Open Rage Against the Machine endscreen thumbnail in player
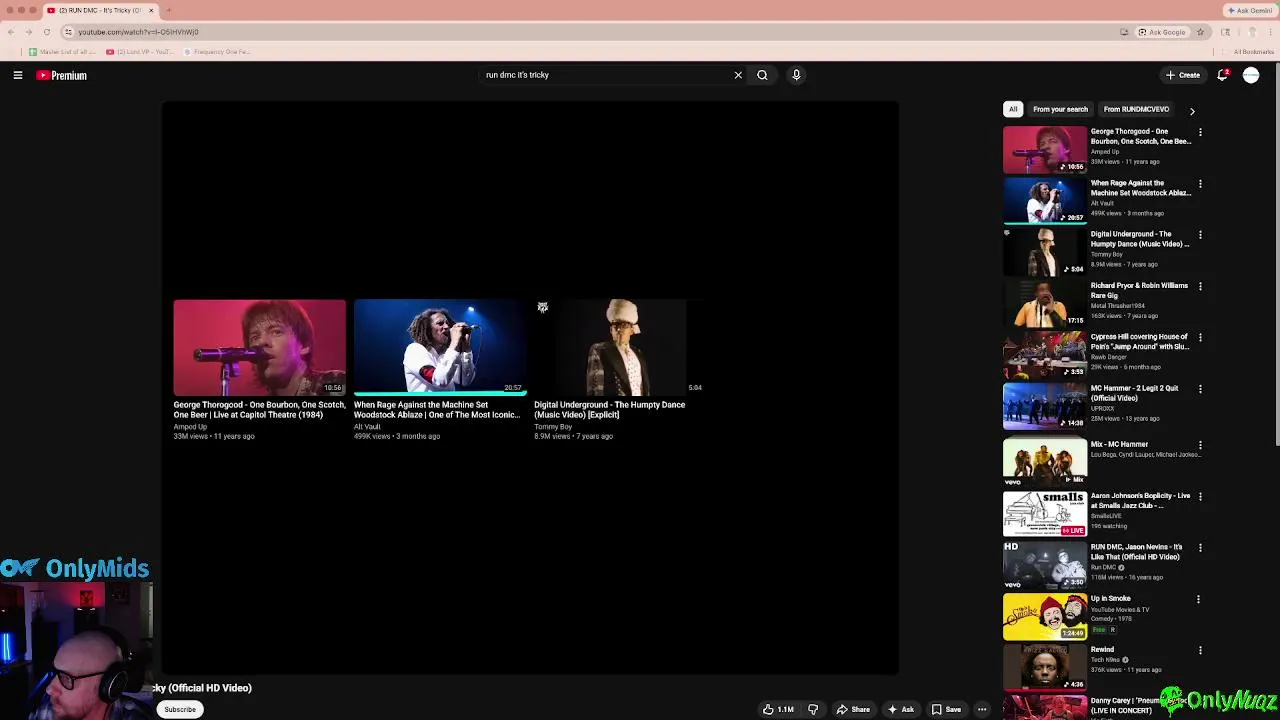Image resolution: width=1280 pixels, height=720 pixels. coord(440,348)
